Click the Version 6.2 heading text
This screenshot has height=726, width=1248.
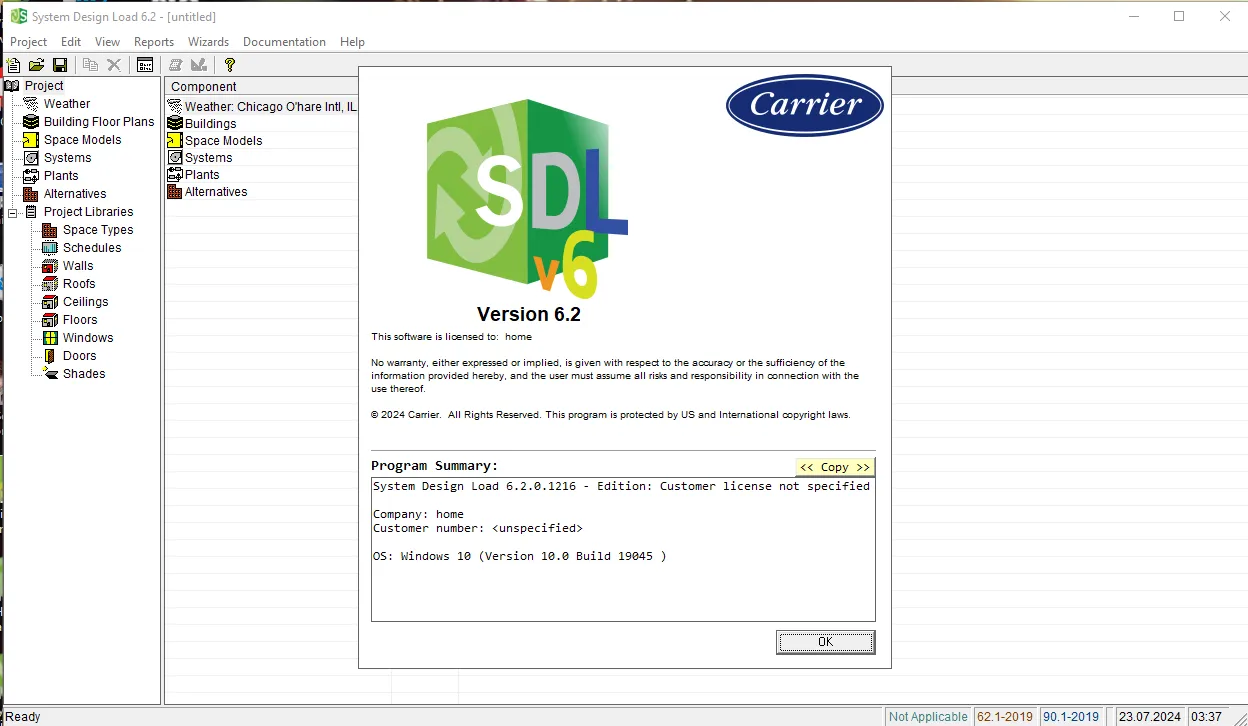click(529, 314)
